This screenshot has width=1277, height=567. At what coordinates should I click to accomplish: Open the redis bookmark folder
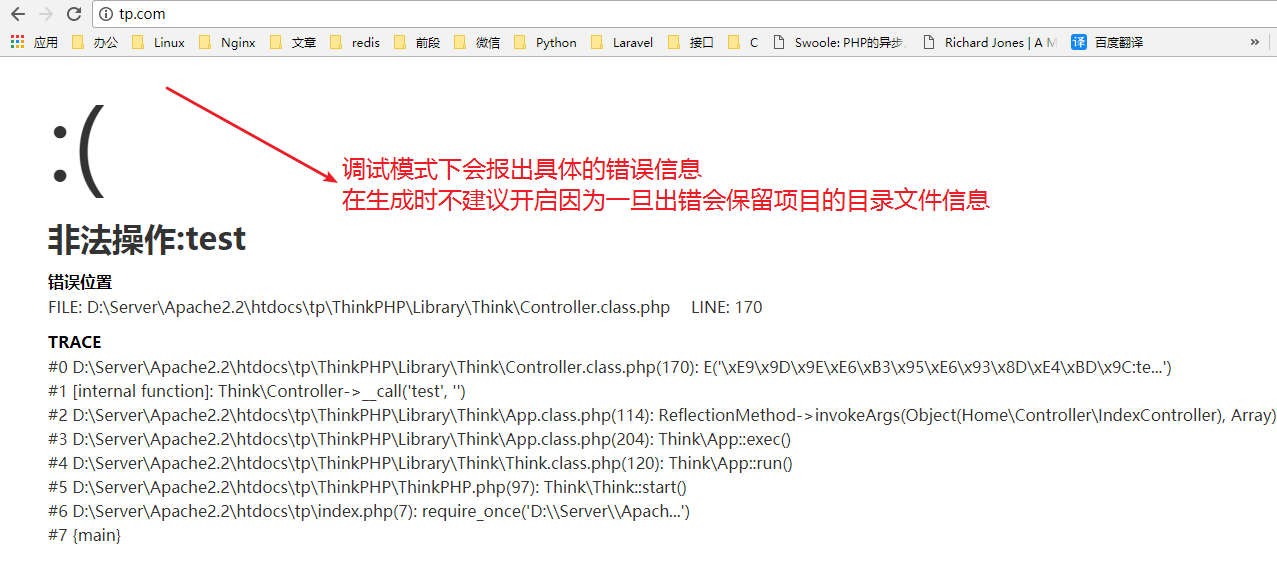[x=355, y=42]
